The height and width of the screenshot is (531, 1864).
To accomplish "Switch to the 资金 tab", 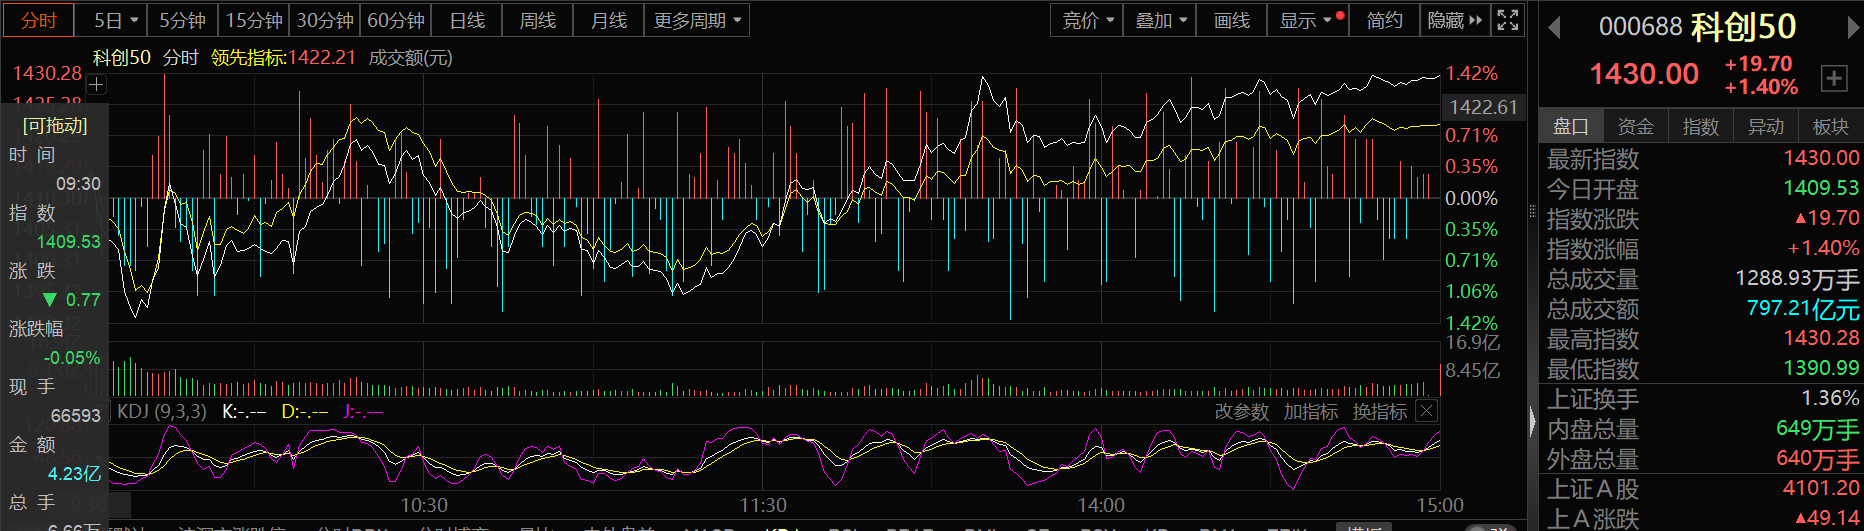I will click(1635, 126).
